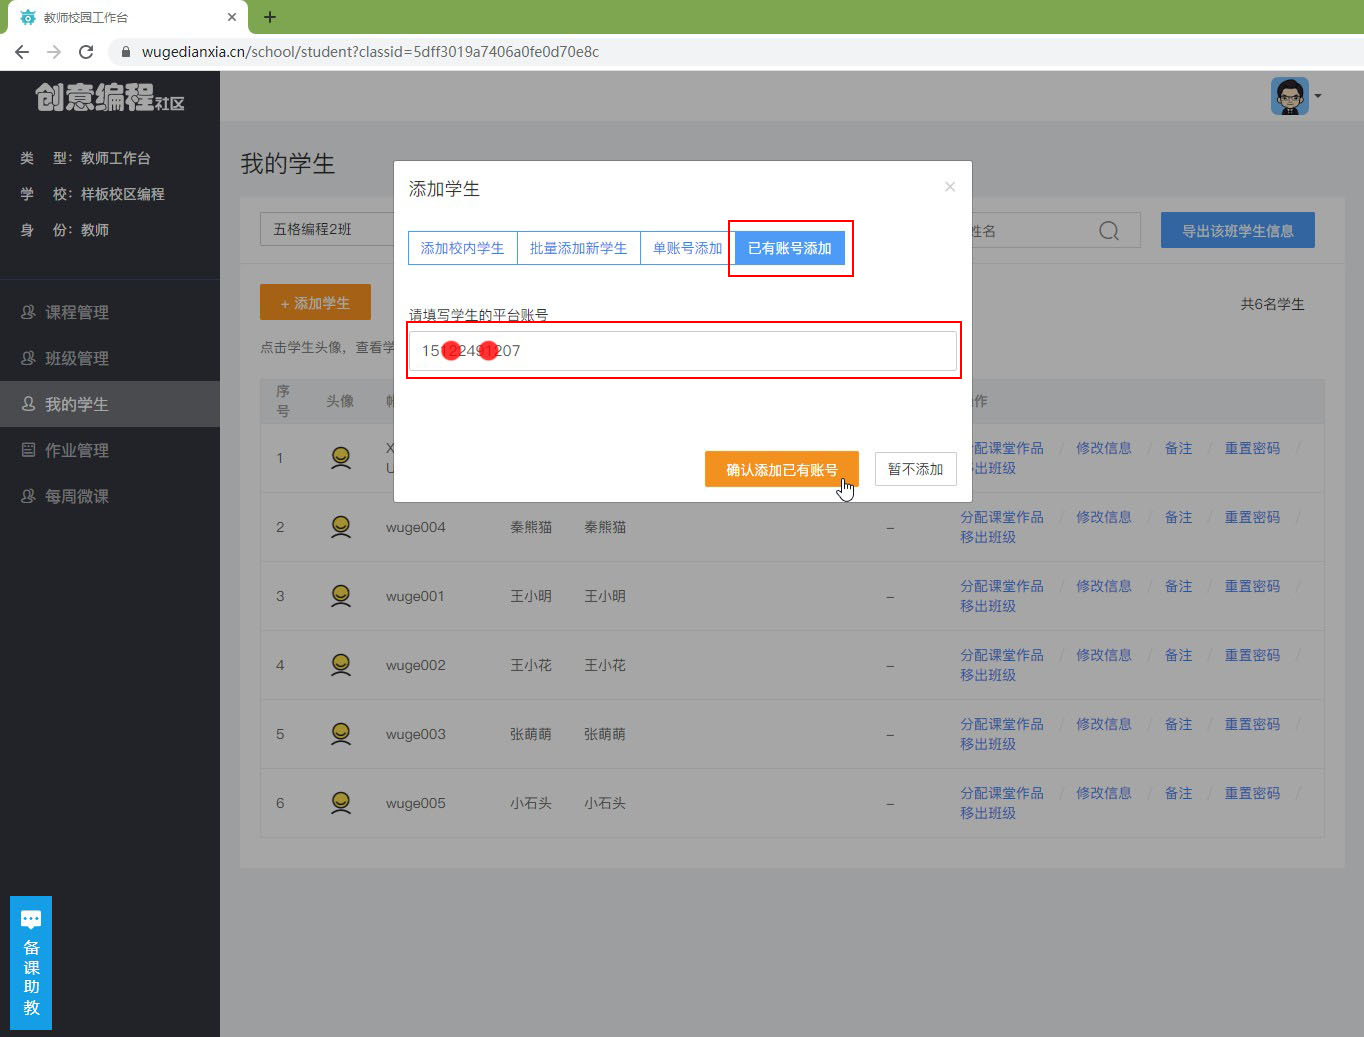This screenshot has width=1364, height=1037.
Task: Open the 备课助教 chat widget
Action: (x=31, y=963)
